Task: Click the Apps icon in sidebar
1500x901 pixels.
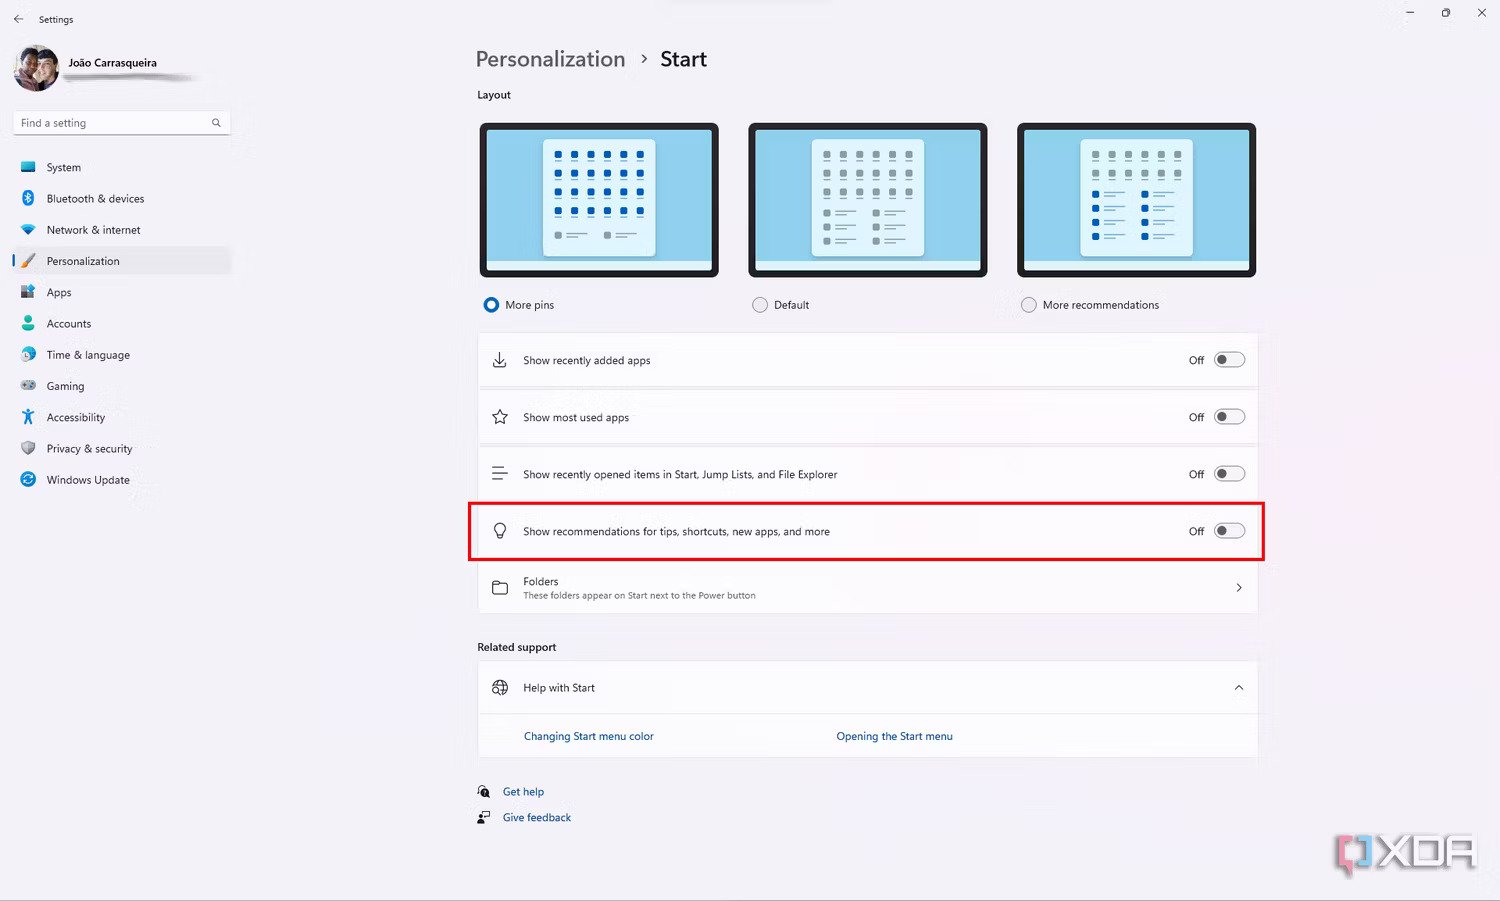Action: [x=28, y=292]
